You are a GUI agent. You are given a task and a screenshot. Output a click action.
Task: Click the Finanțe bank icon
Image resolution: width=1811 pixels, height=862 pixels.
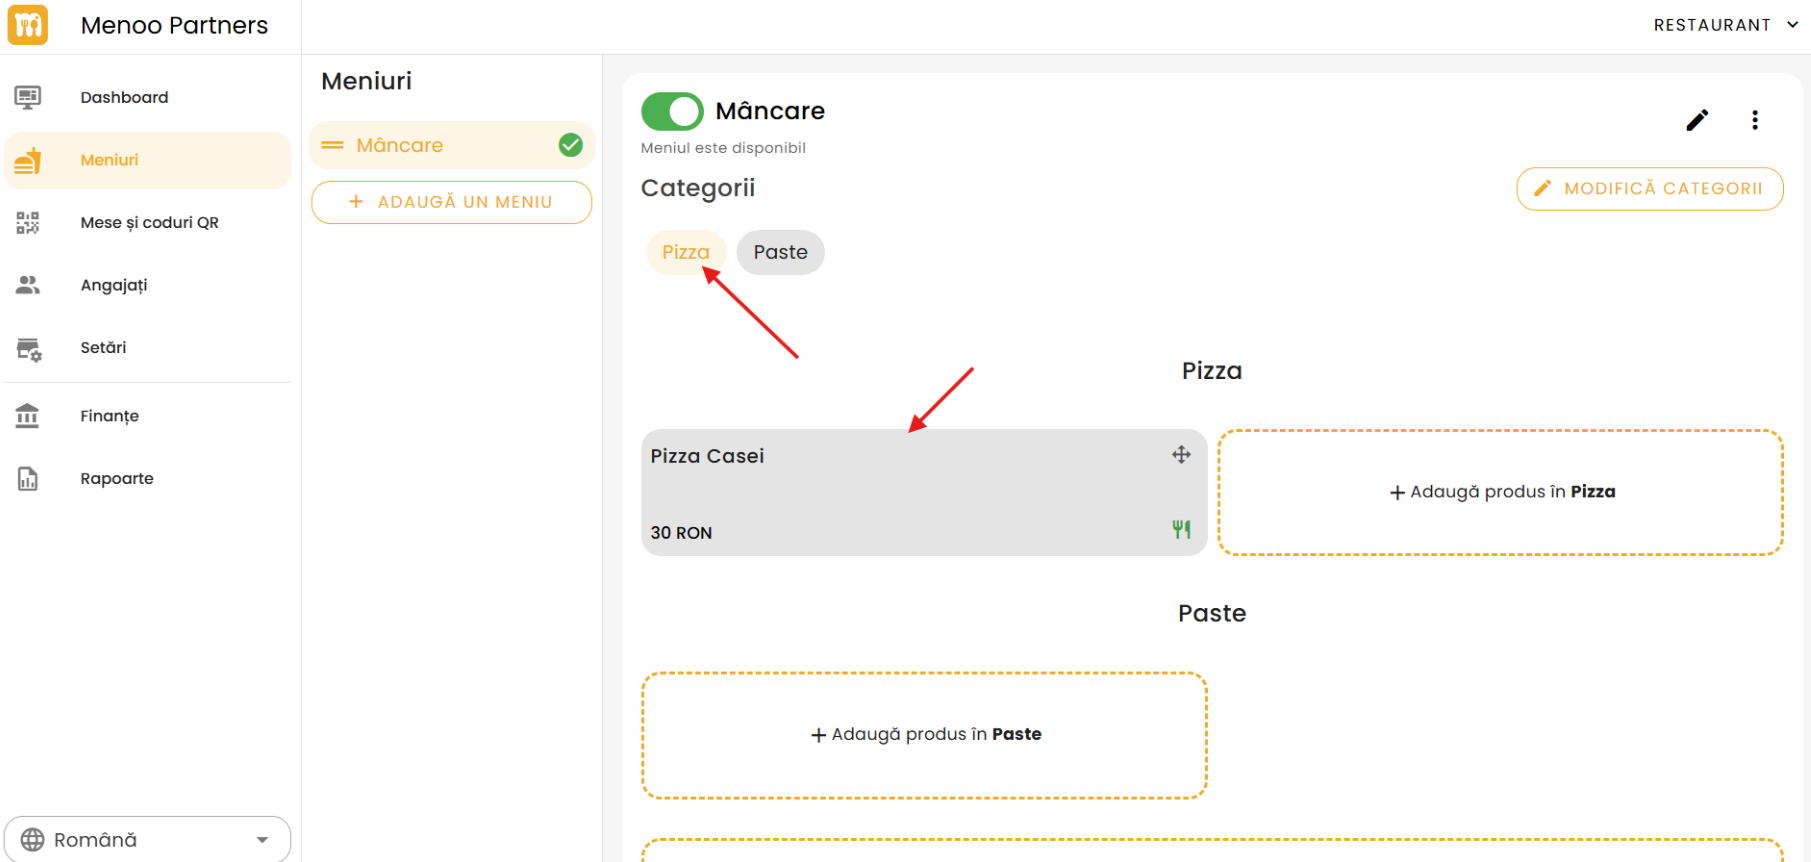(28, 416)
